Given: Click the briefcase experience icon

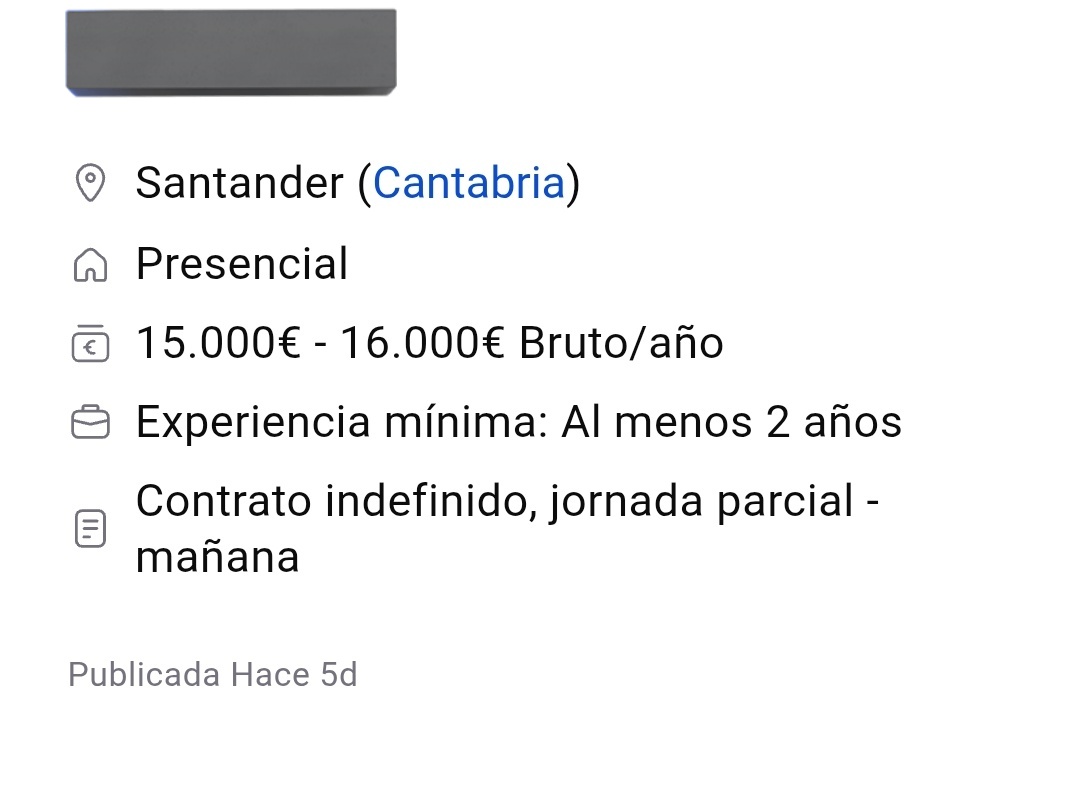Looking at the screenshot, I should click(x=90, y=422).
